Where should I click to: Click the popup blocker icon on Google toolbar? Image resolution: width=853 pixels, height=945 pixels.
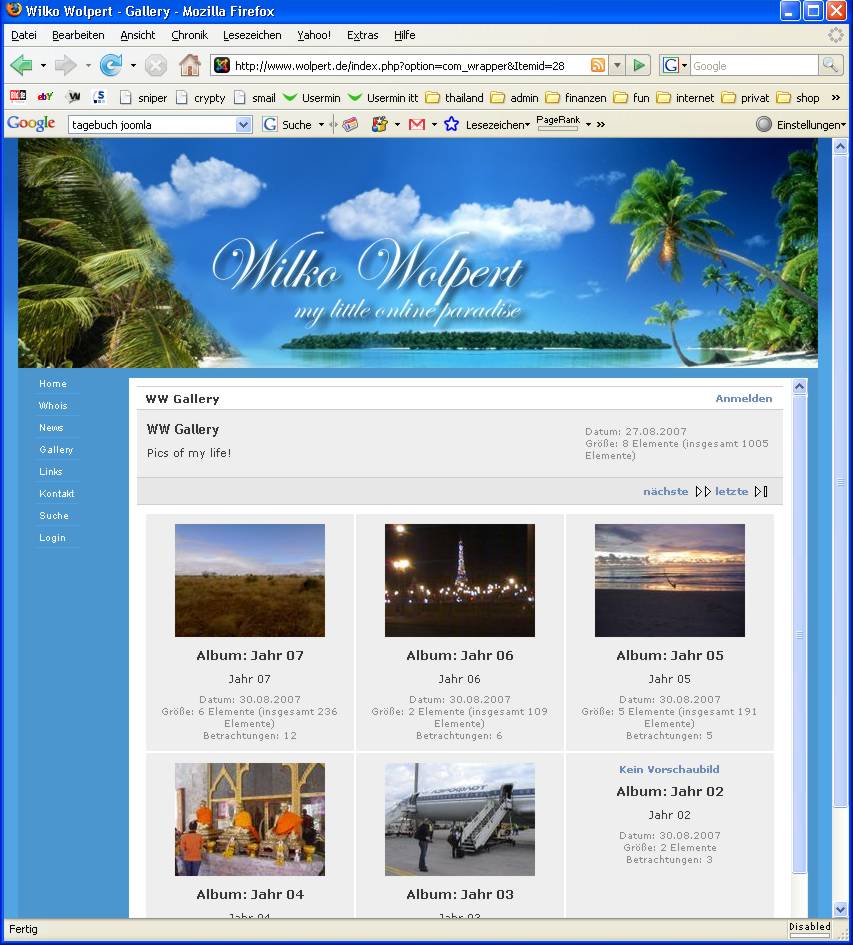[350, 125]
